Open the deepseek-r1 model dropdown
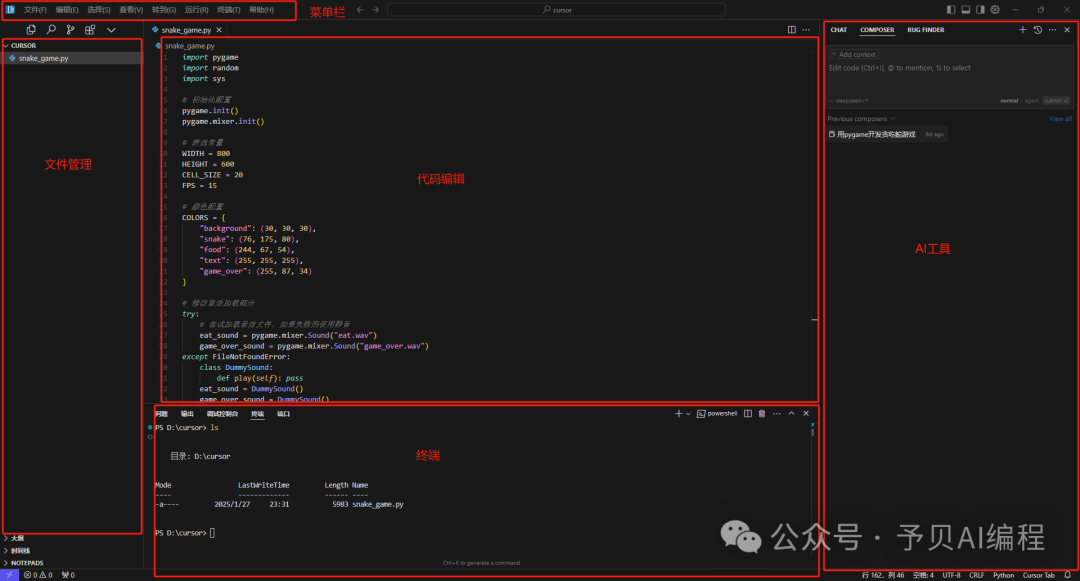Image resolution: width=1080 pixels, height=581 pixels. coord(849,101)
